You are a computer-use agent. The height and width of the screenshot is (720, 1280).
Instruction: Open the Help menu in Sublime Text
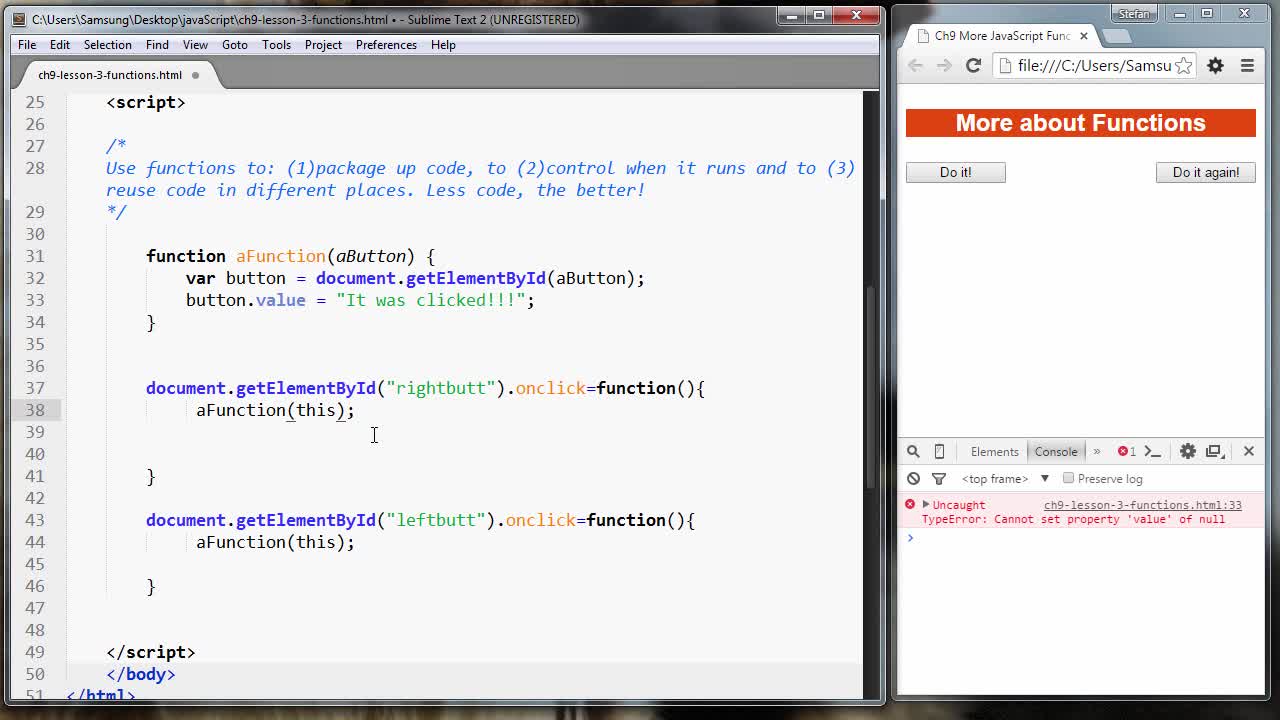pyautogui.click(x=443, y=45)
